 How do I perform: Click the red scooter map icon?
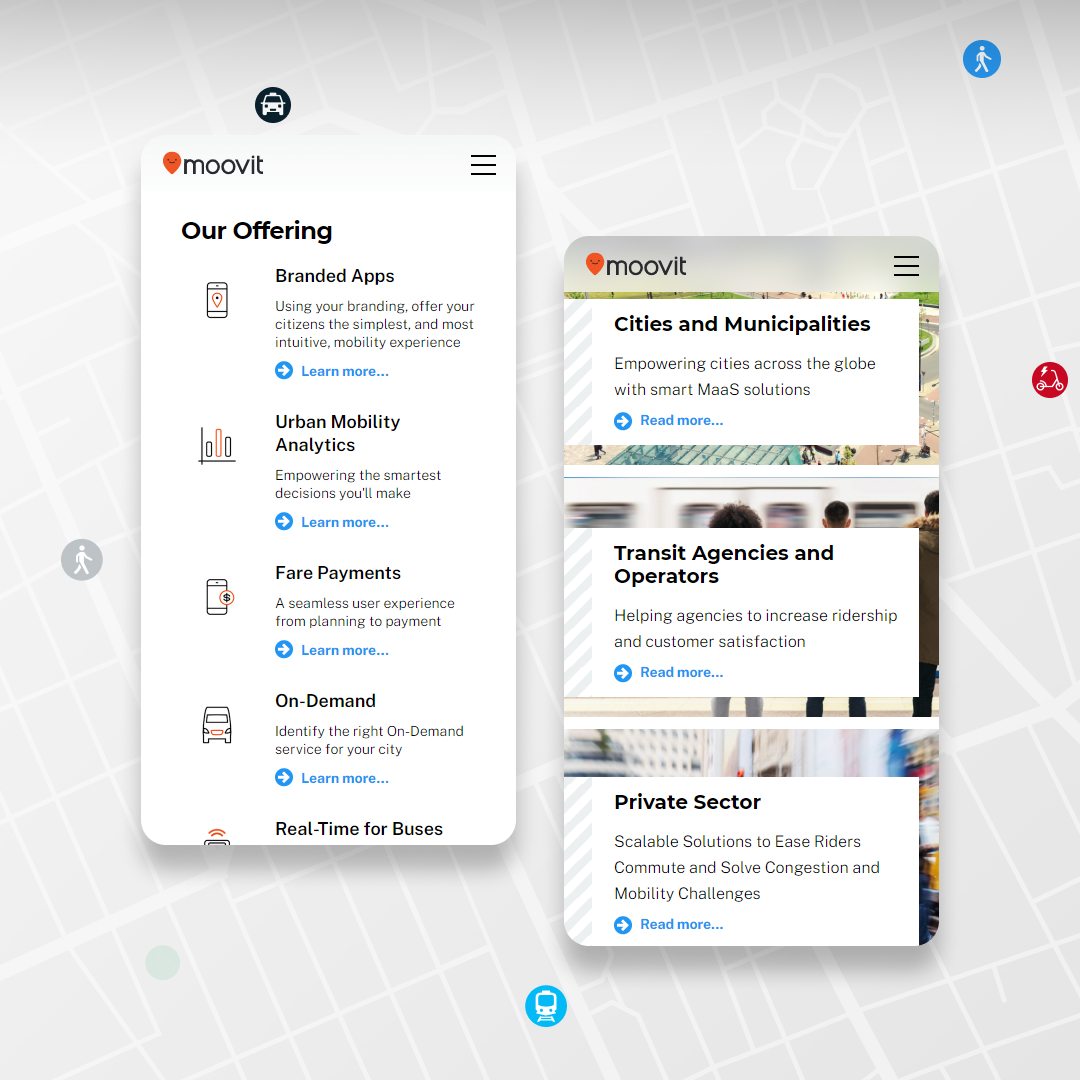[1050, 380]
